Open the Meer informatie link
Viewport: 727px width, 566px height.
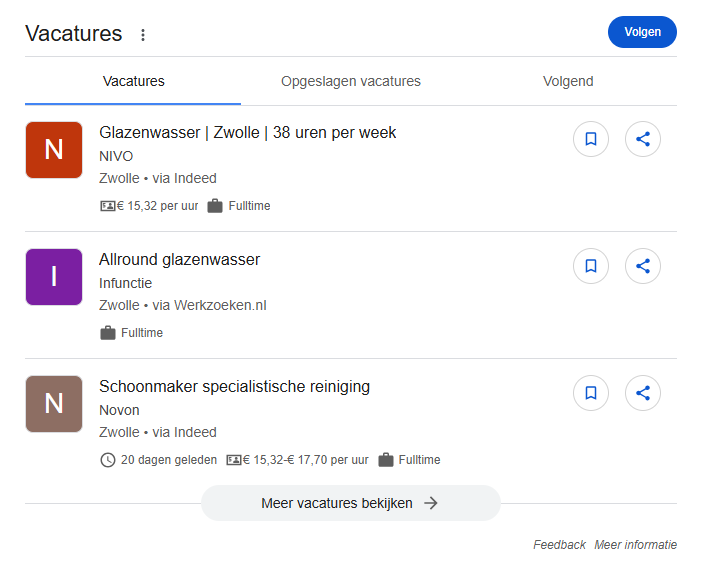[x=635, y=545]
